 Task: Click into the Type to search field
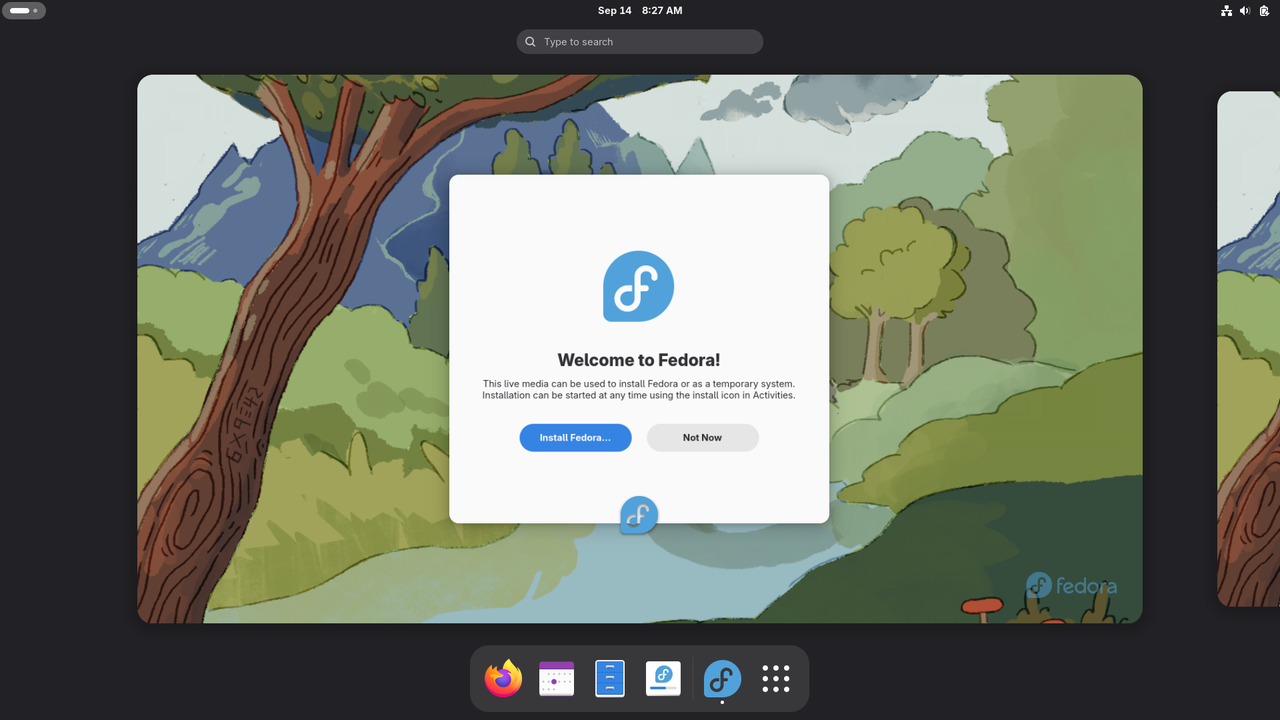pyautogui.click(x=640, y=42)
